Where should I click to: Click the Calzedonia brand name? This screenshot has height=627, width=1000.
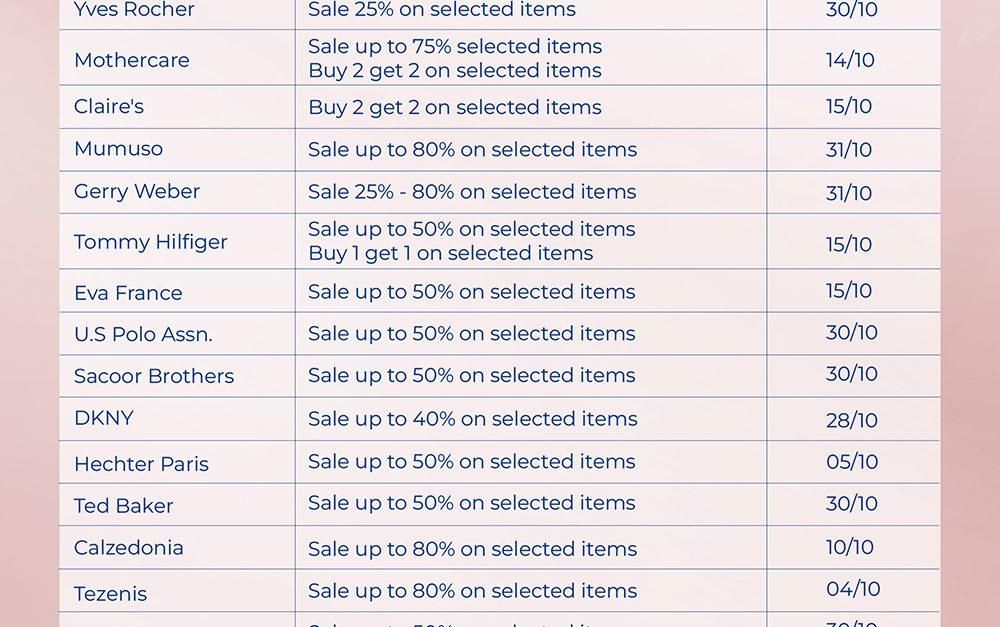128,548
